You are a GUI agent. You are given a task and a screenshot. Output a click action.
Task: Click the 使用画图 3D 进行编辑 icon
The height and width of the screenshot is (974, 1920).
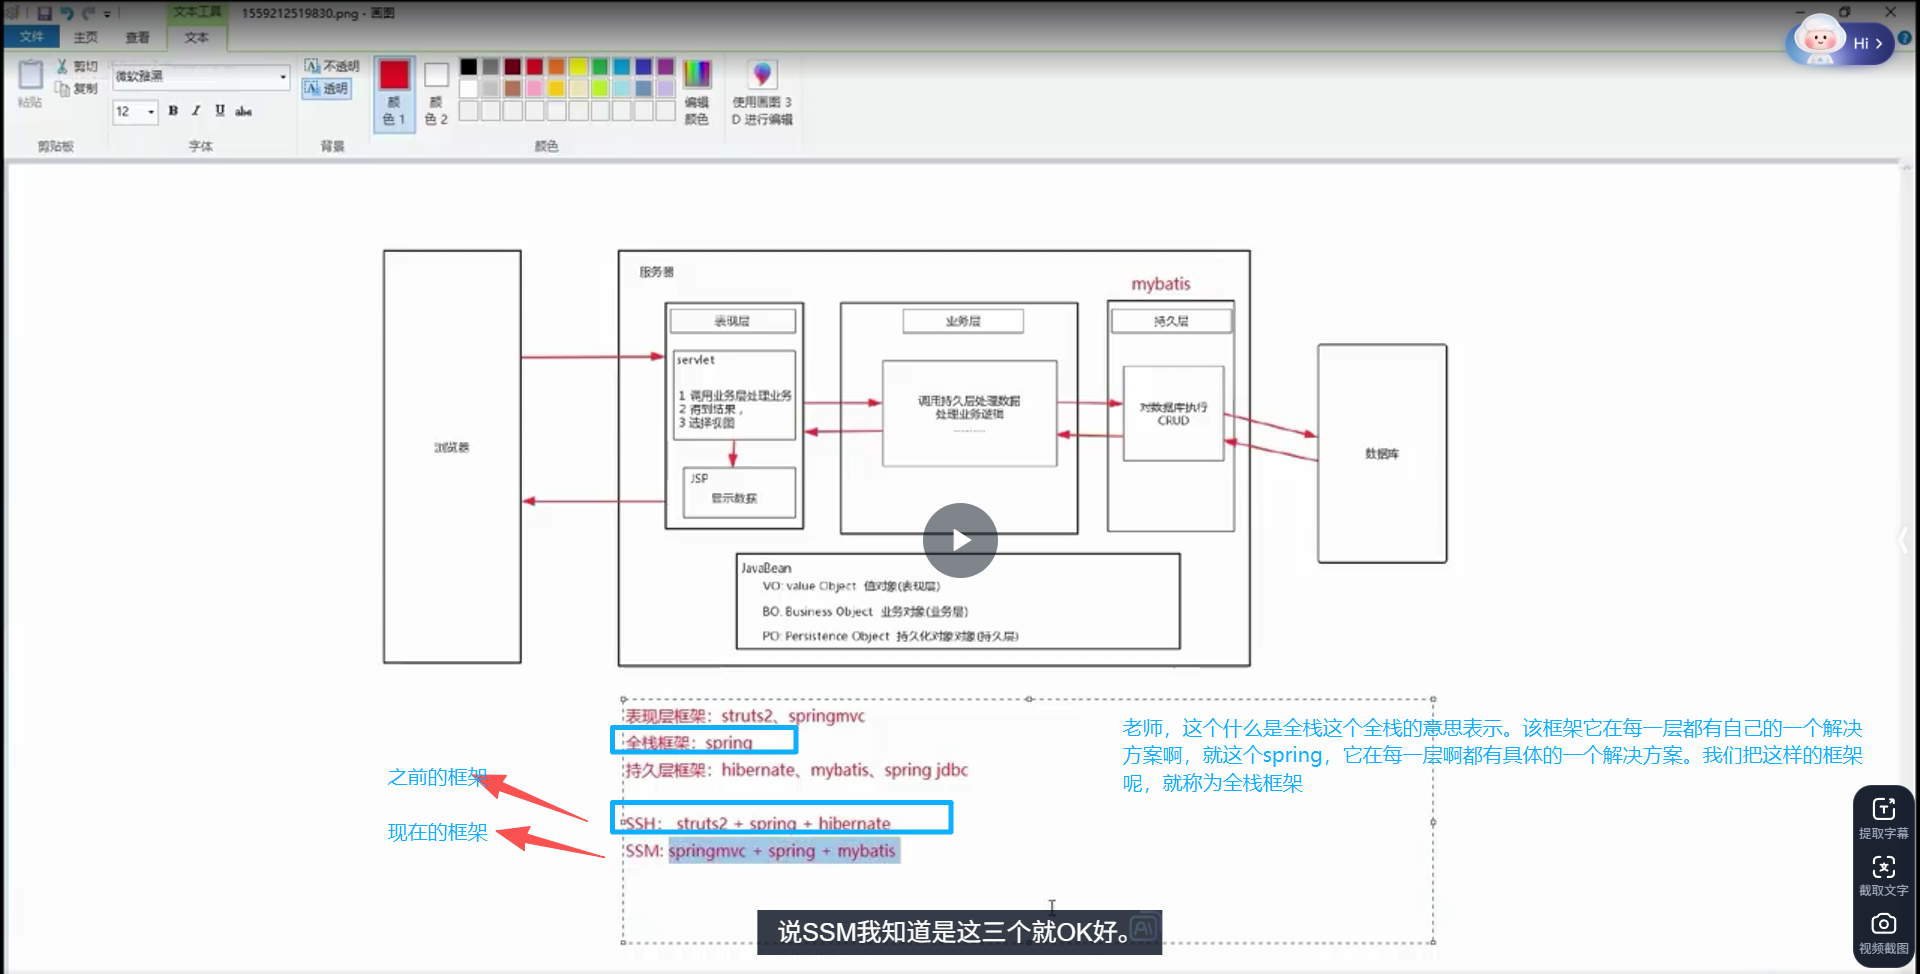pos(762,92)
